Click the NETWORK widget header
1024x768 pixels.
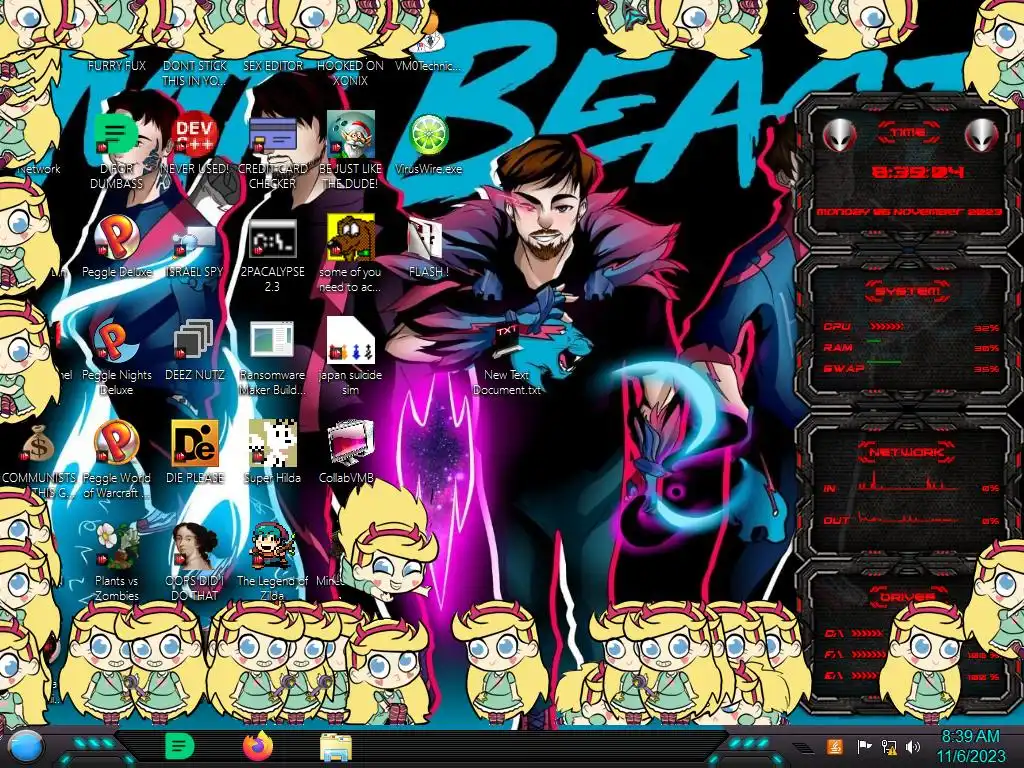point(906,451)
